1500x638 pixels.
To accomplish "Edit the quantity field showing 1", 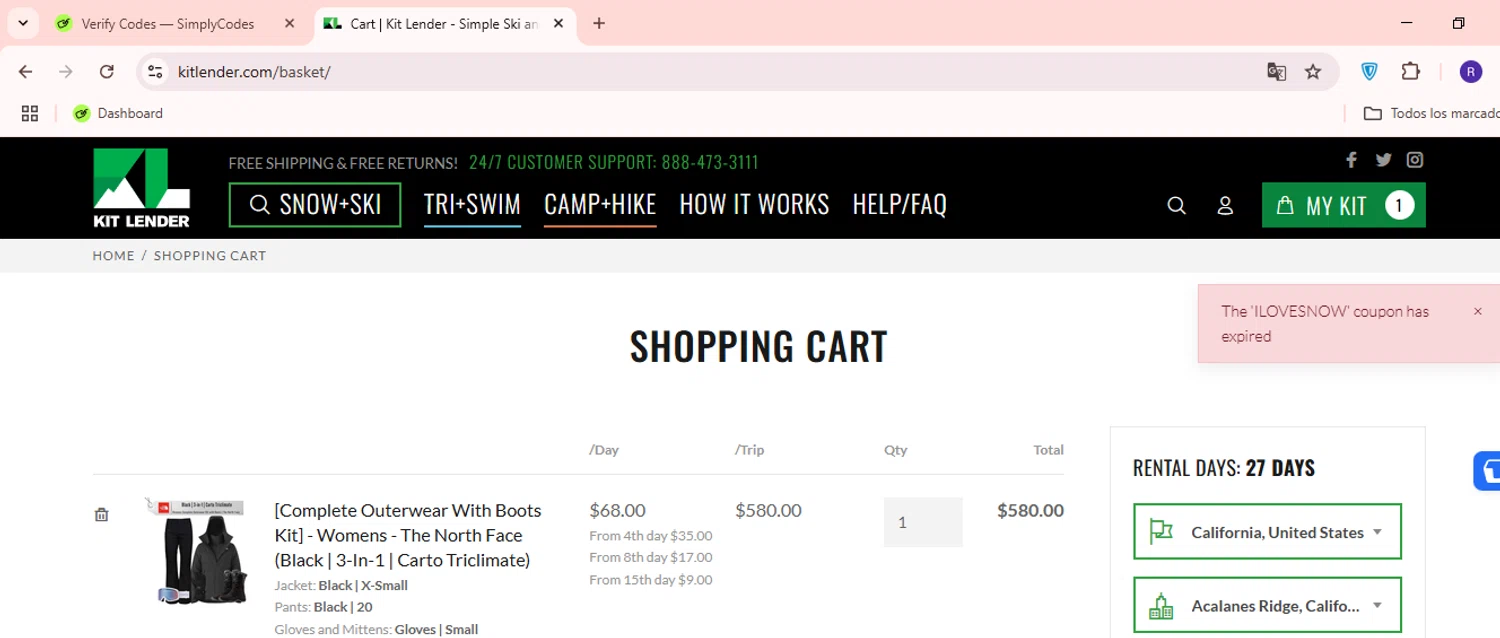I will 923,522.
